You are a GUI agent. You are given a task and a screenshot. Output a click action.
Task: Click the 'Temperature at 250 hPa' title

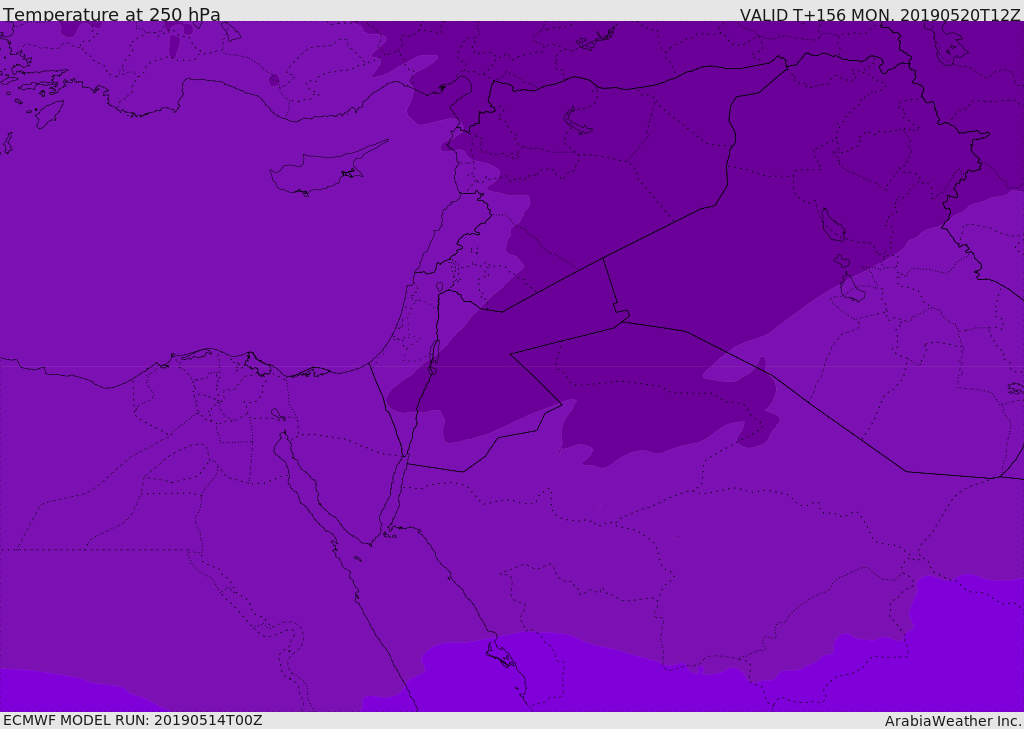coord(112,14)
